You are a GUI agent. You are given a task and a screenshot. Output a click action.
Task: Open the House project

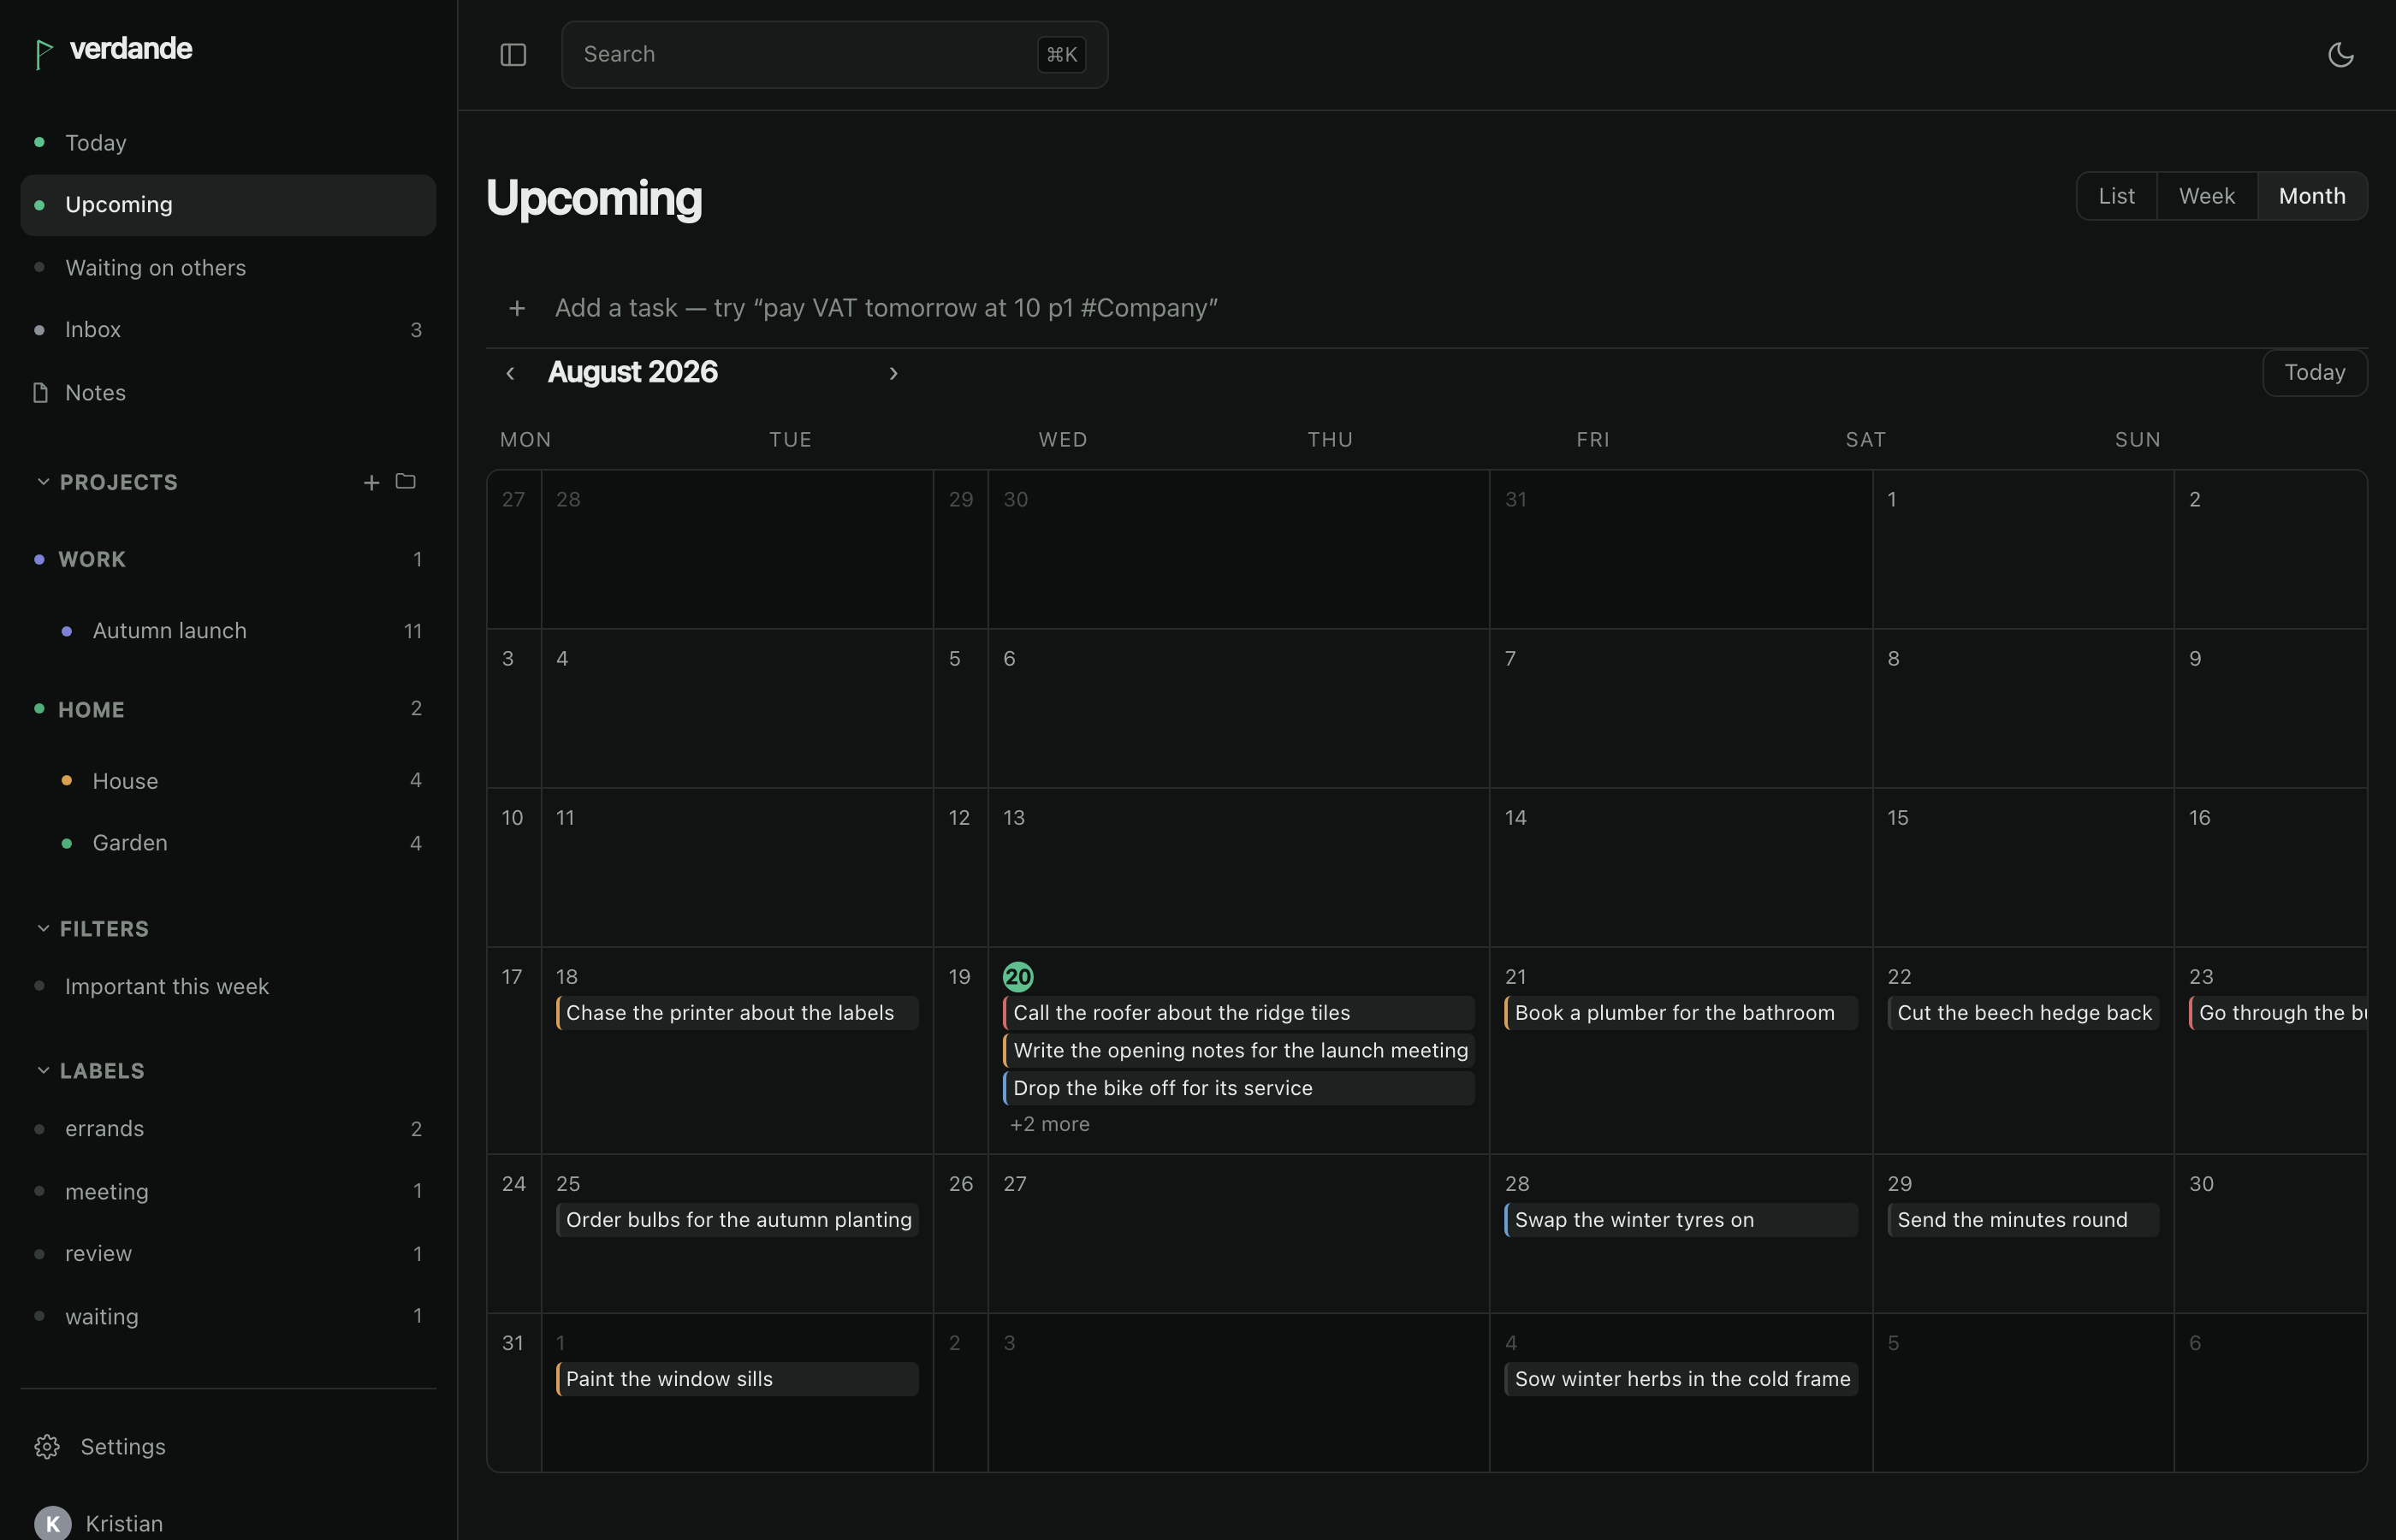click(x=228, y=781)
